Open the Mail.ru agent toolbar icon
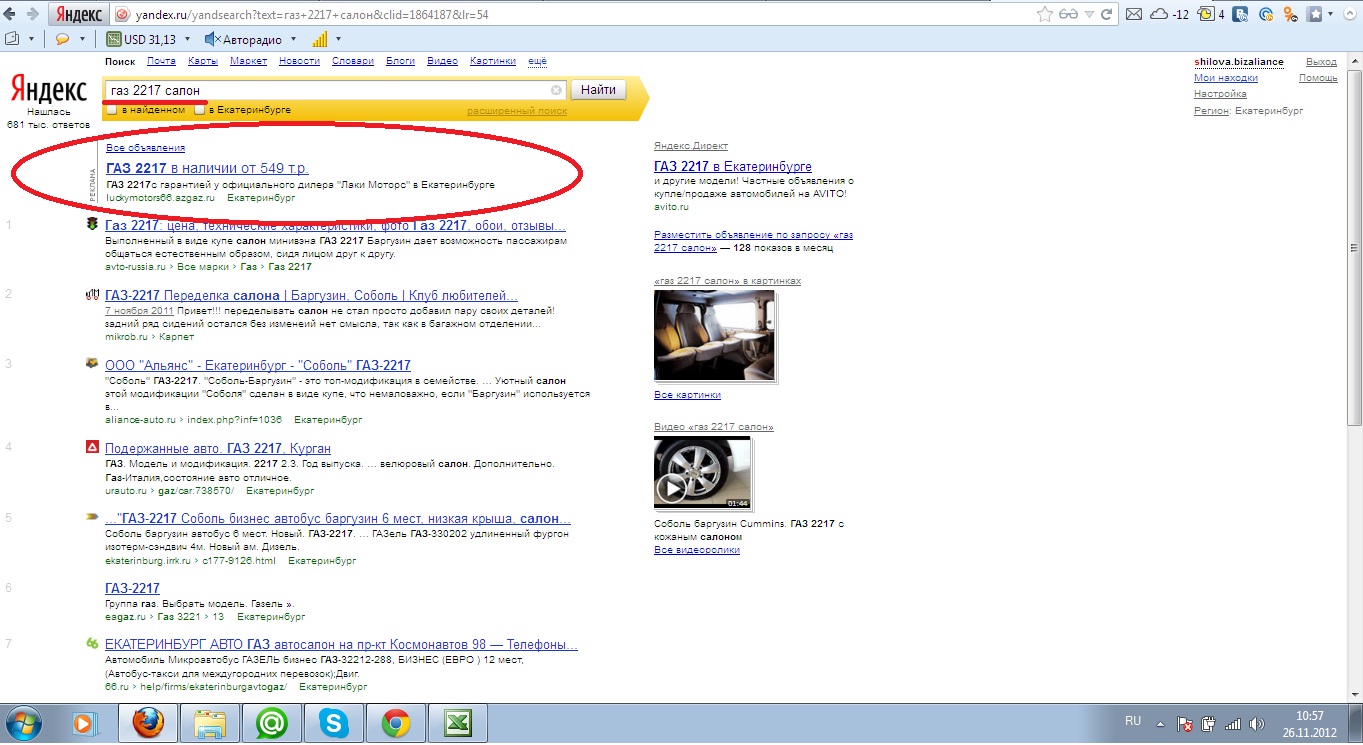The image size is (1363, 745). tap(1266, 15)
